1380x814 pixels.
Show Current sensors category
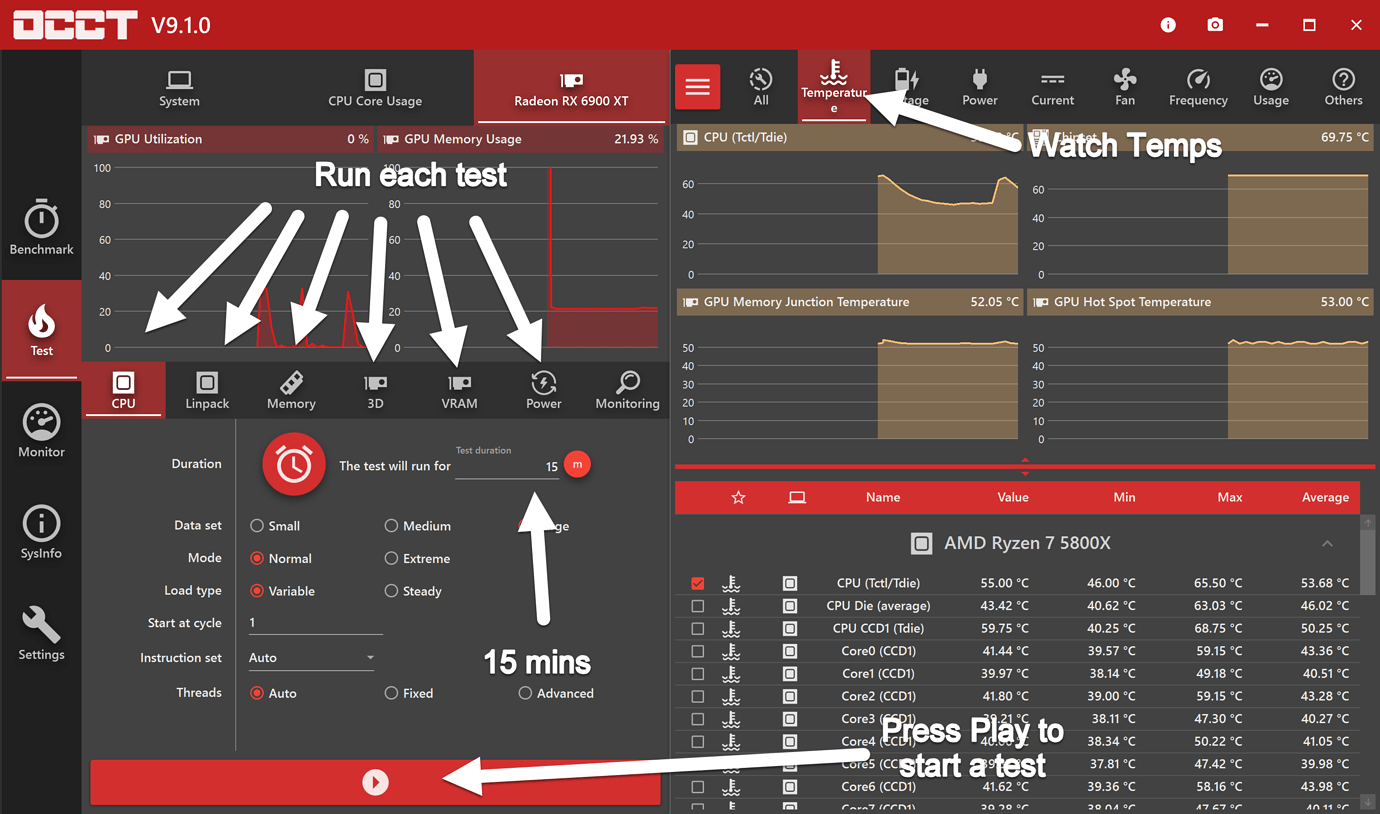(x=1052, y=87)
